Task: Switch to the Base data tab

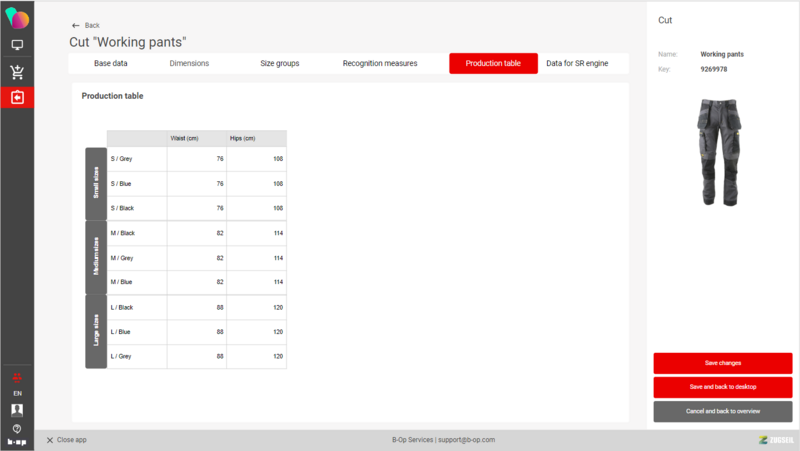Action: tap(110, 63)
